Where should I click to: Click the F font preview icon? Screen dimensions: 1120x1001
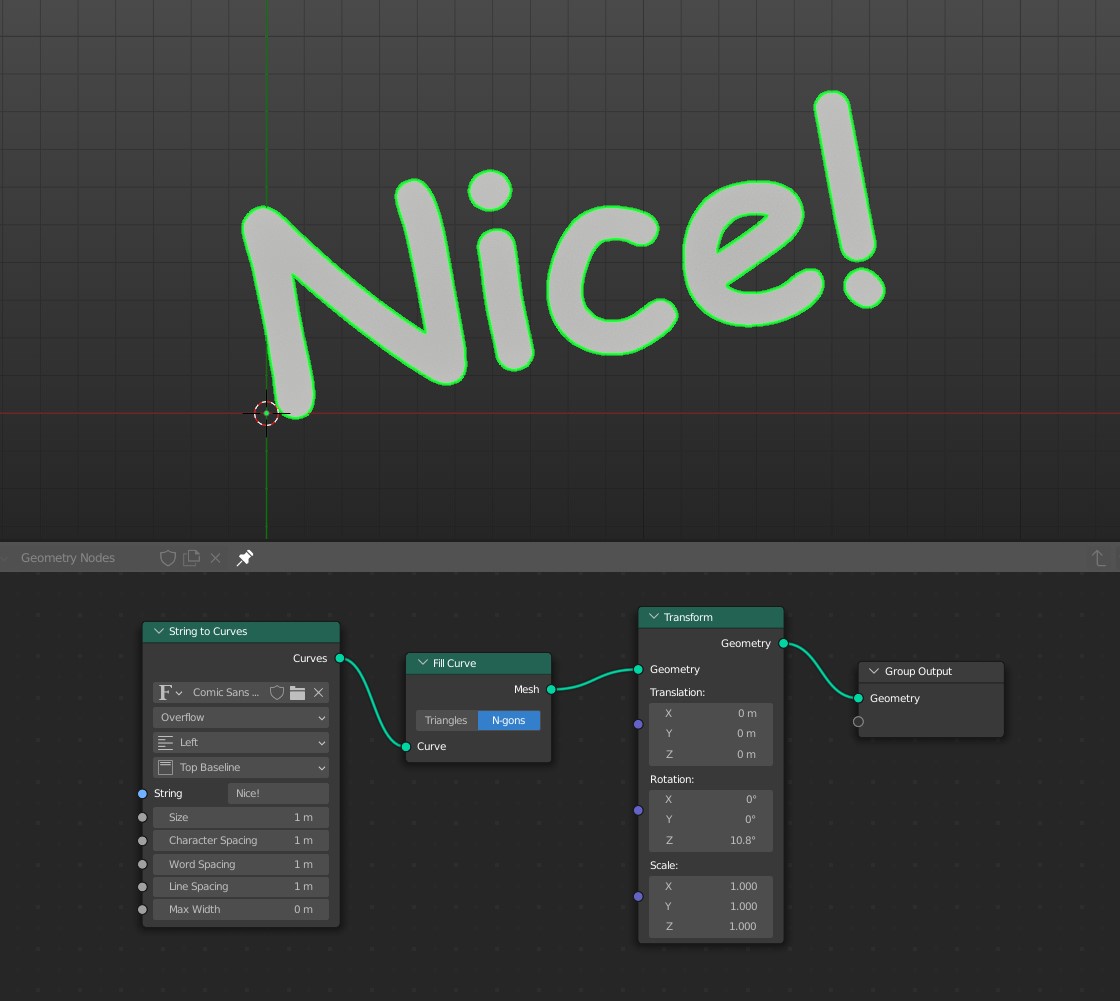[165, 692]
